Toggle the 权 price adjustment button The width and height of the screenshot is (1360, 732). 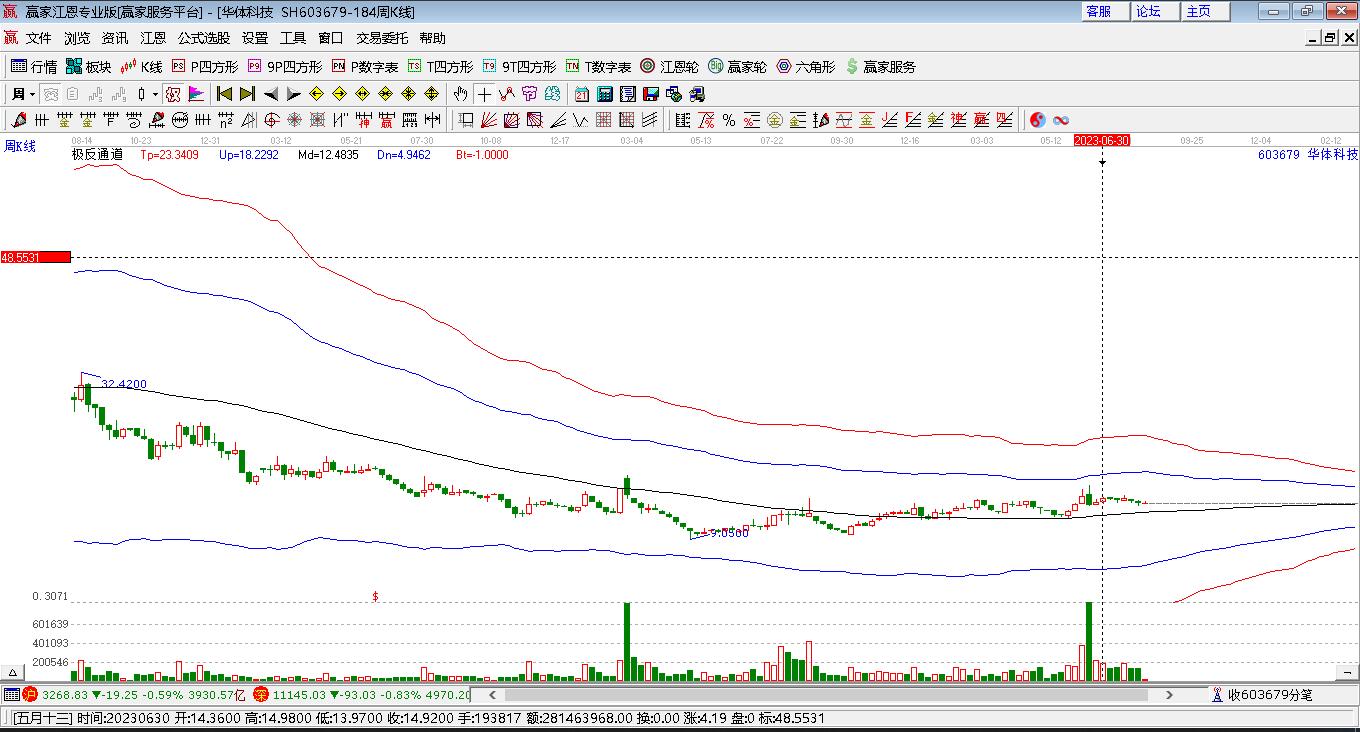[173, 94]
